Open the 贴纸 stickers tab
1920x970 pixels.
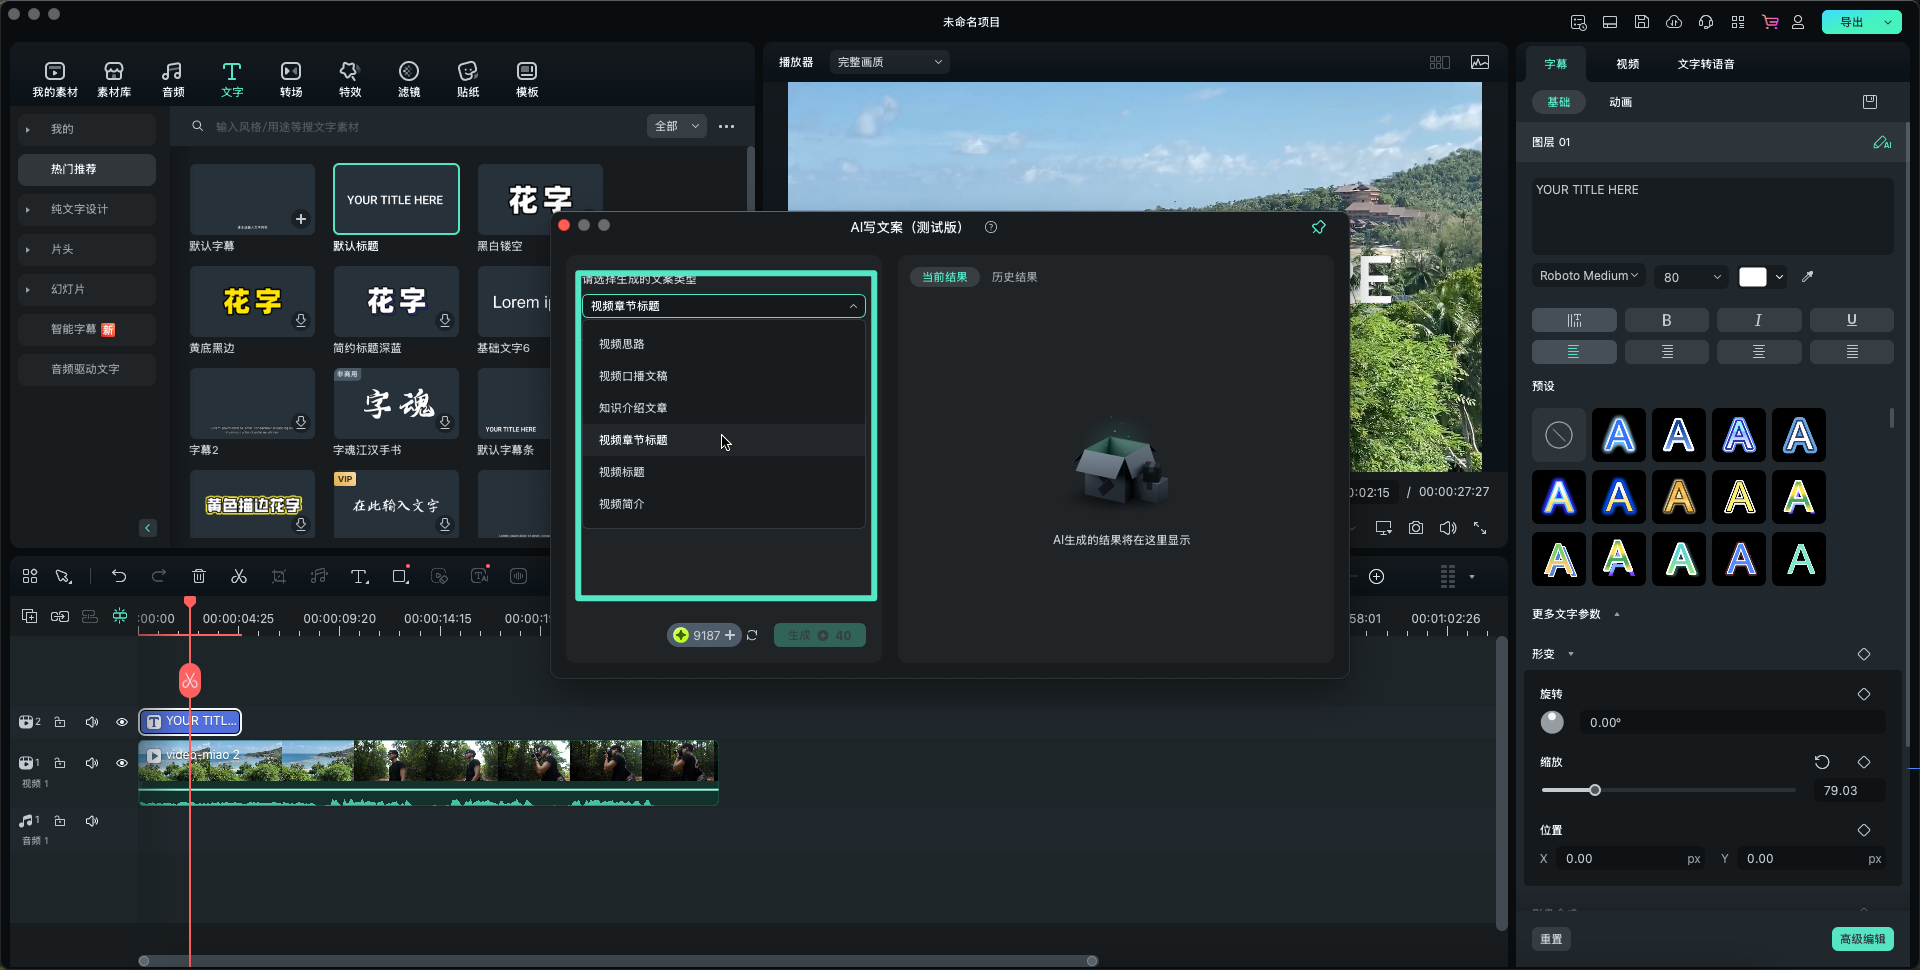[468, 79]
